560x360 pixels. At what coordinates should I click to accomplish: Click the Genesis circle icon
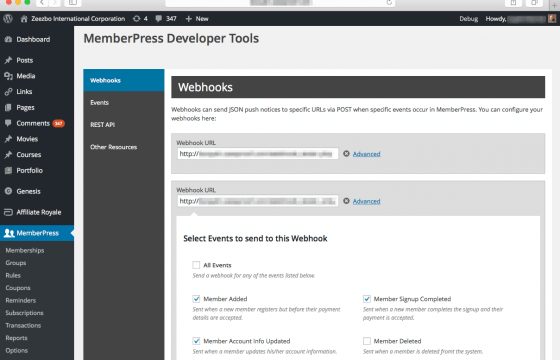point(8,191)
